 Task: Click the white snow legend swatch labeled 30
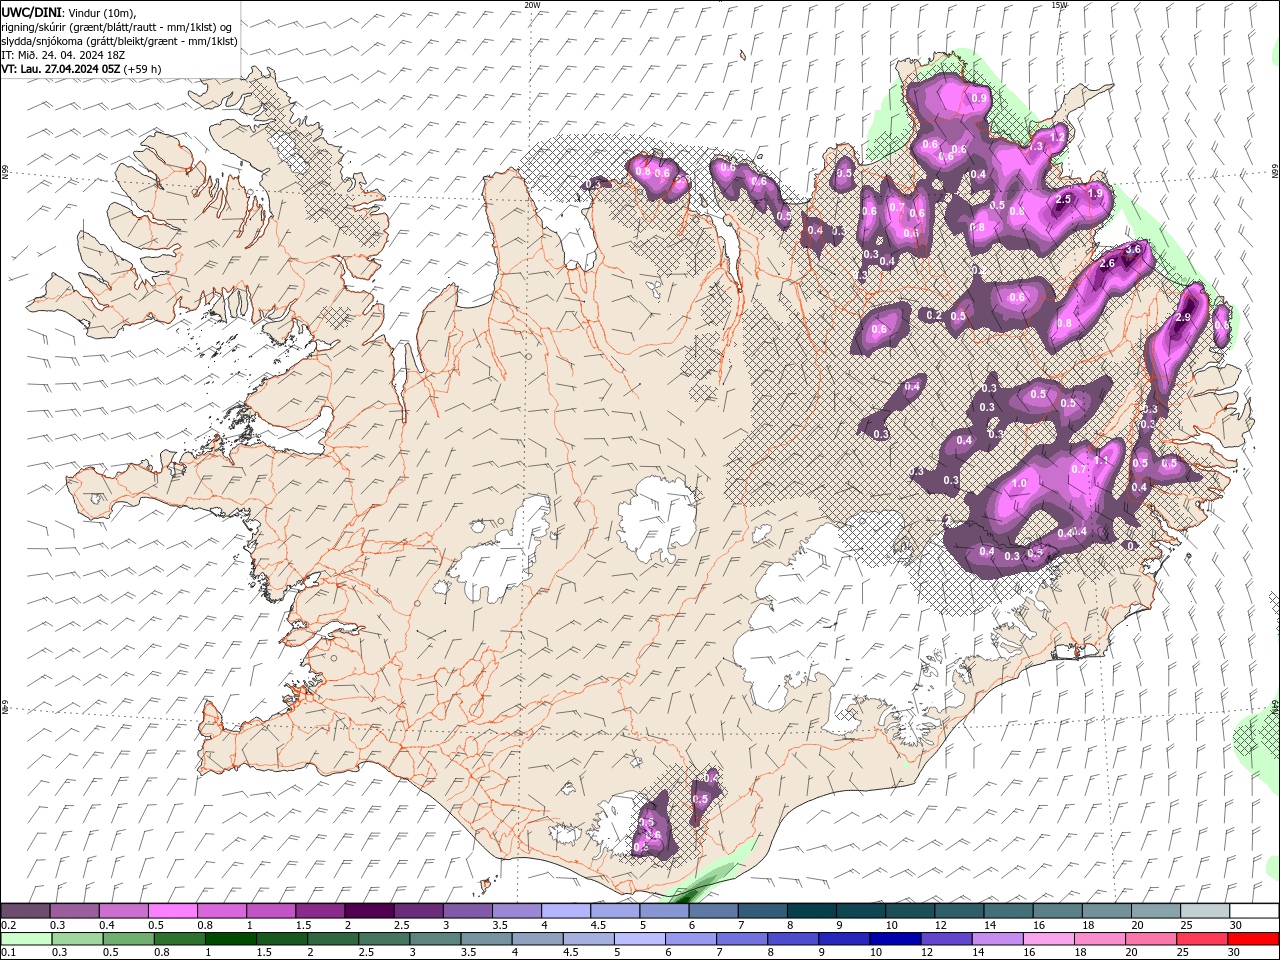(1254, 910)
